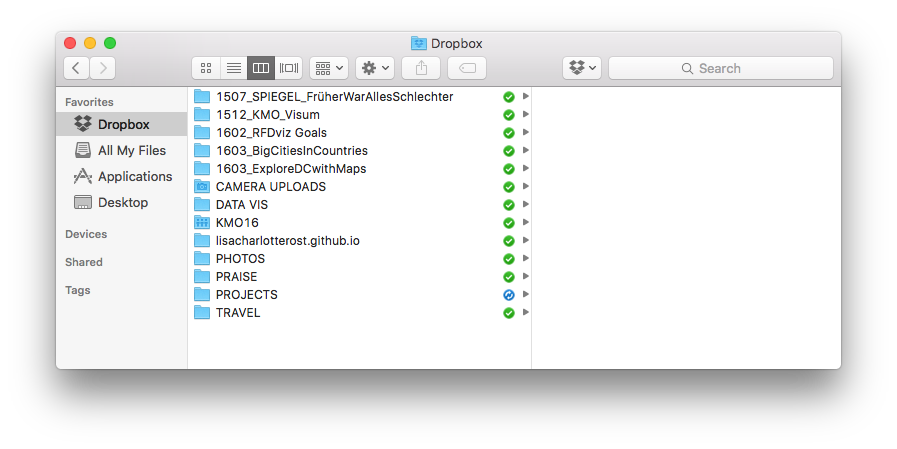Expand the DATA VIS folder arrow
Viewport: 897px width, 449px height.
pos(525,205)
